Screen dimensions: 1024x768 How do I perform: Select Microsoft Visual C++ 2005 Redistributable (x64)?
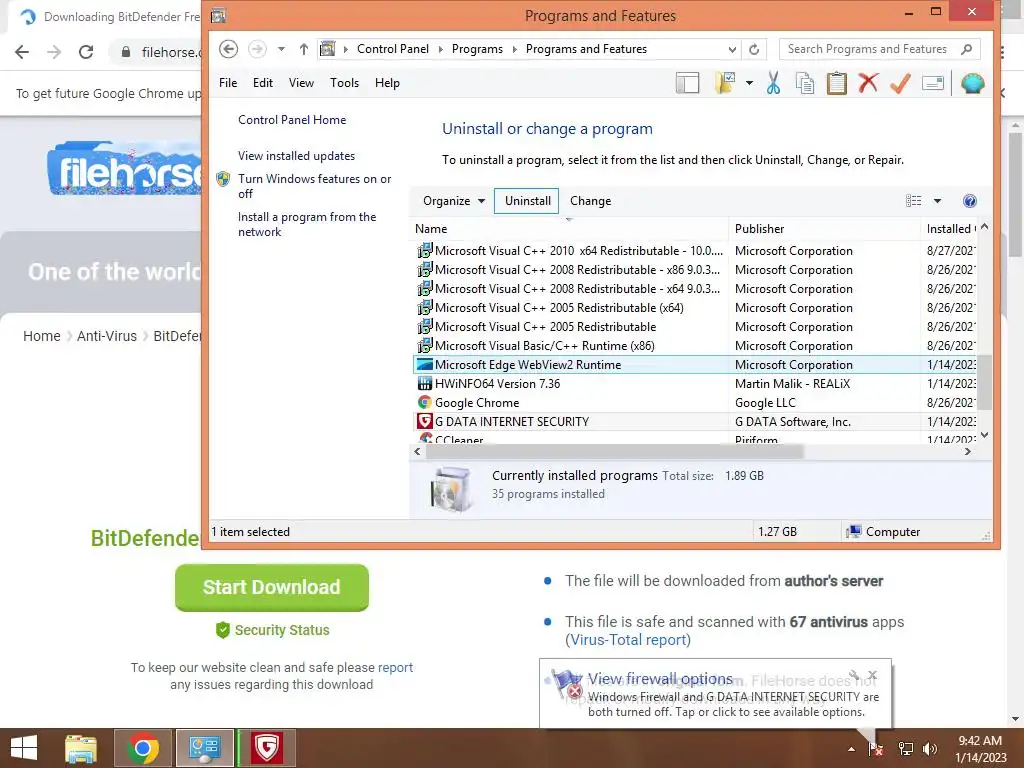695,308
